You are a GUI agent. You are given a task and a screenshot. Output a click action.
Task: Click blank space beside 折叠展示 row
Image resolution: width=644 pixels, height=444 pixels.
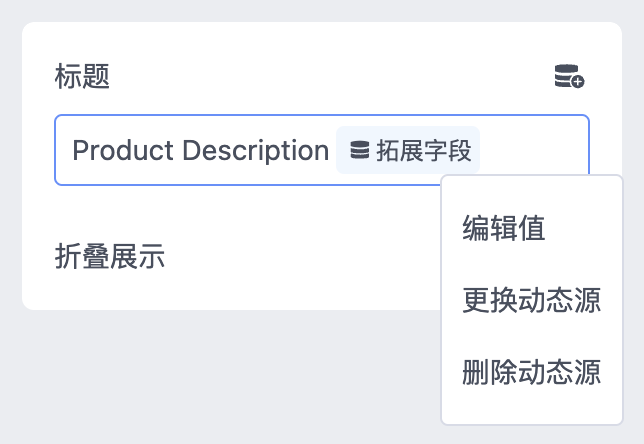[300, 257]
